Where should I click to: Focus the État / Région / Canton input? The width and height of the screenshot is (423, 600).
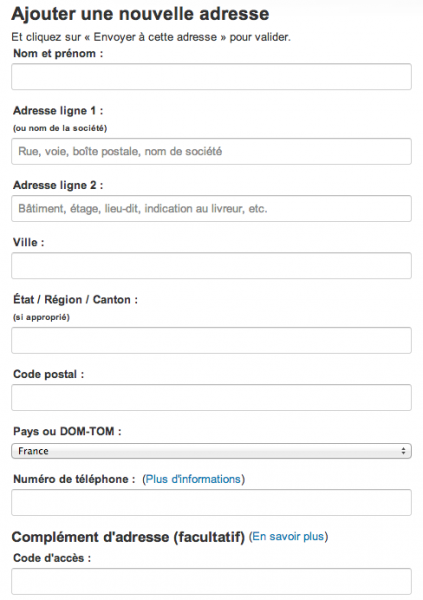[211, 340]
